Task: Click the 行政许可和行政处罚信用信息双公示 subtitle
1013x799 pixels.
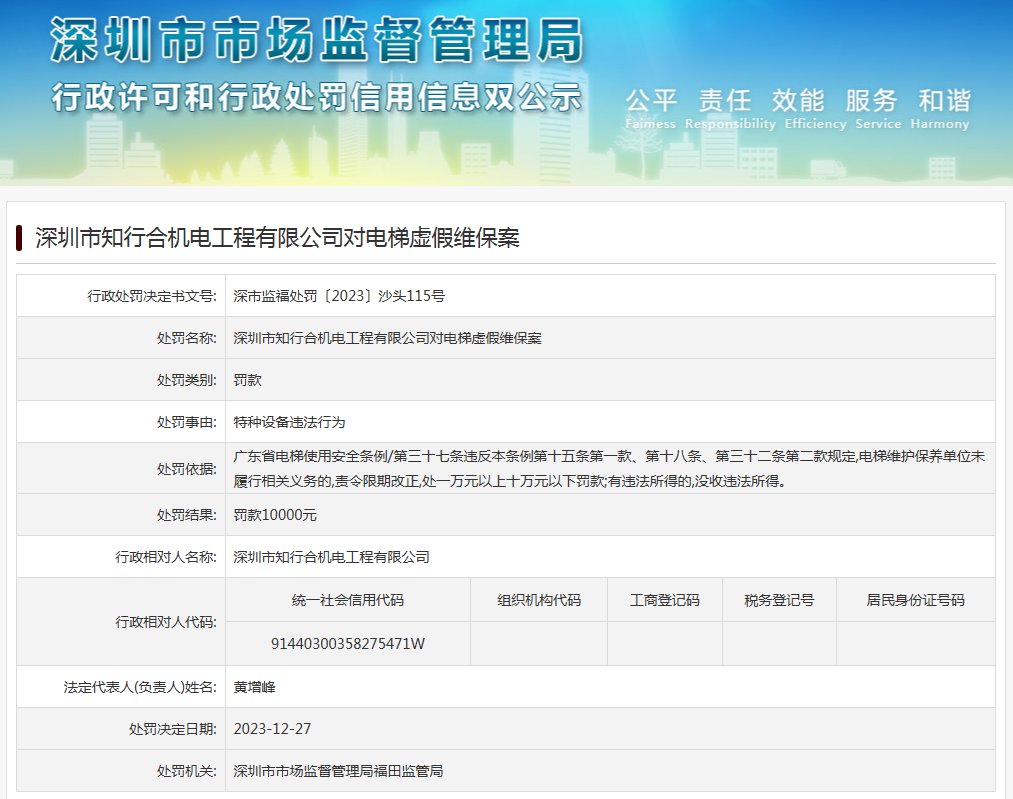Action: [316, 98]
